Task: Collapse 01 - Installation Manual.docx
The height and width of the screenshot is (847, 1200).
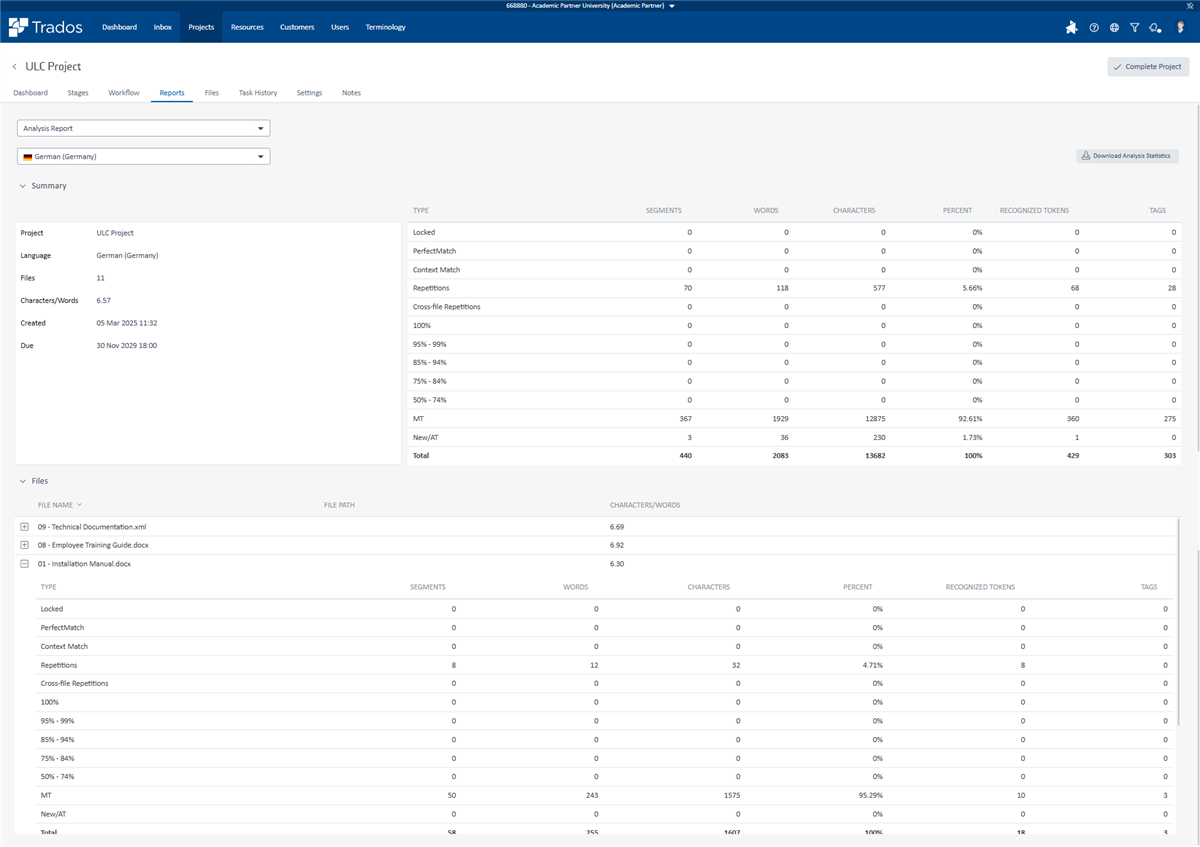Action: [x=23, y=563]
